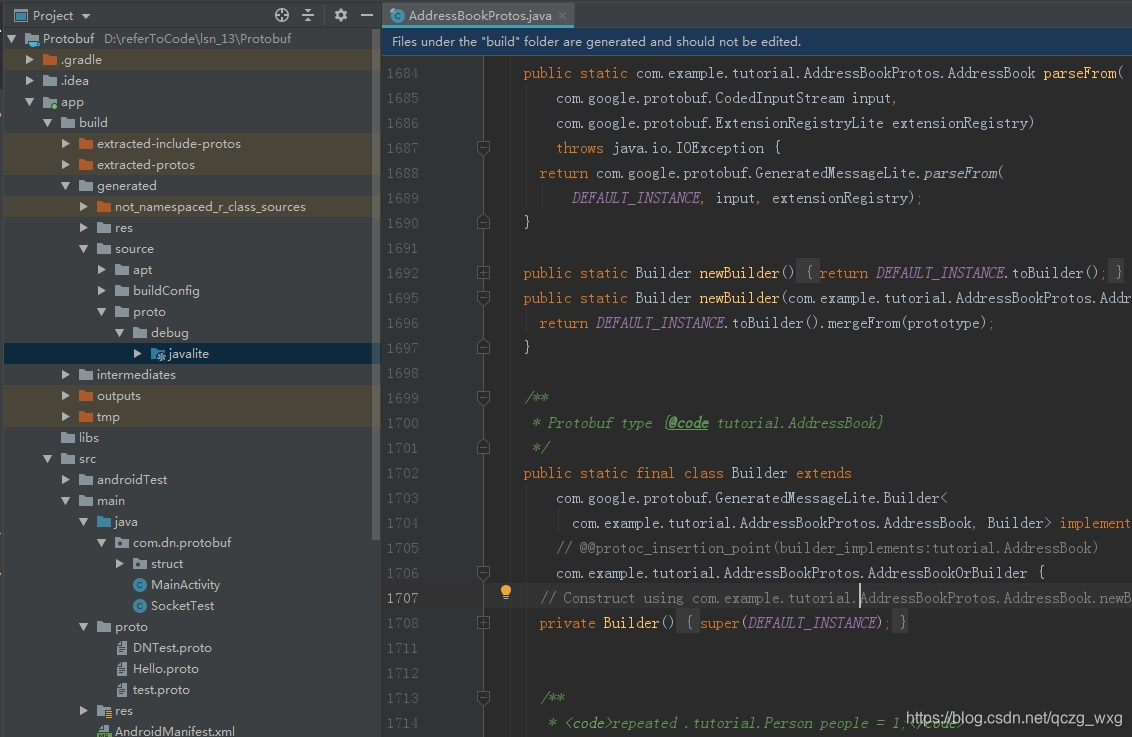Select the extracted-protos folder
Screen dimensions: 1132x737
tap(145, 165)
